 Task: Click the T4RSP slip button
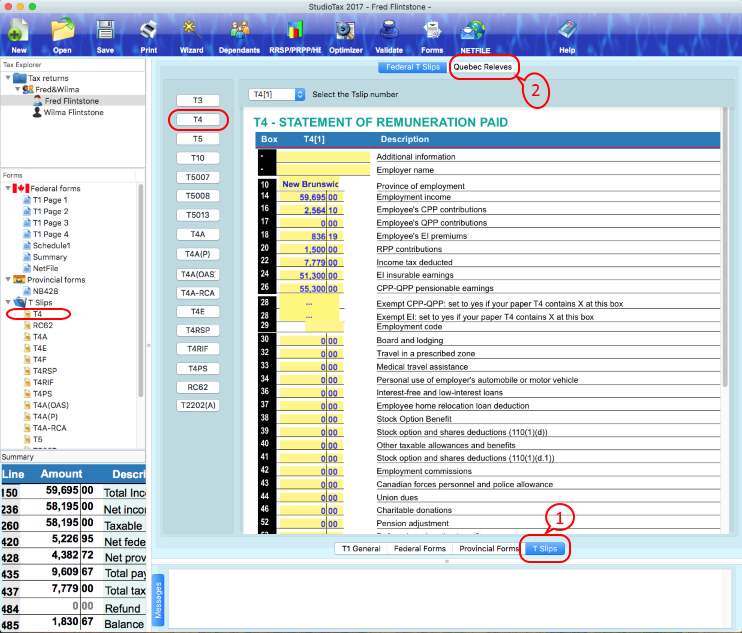(x=198, y=330)
